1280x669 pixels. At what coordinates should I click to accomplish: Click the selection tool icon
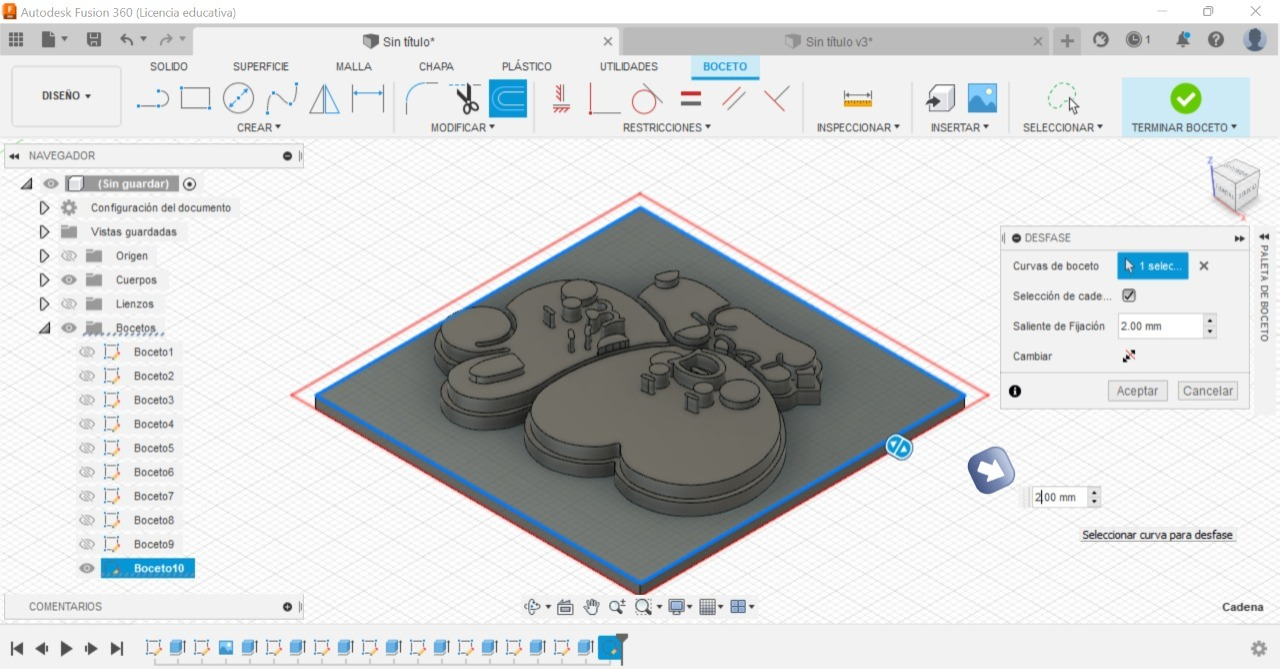[x=1063, y=98]
